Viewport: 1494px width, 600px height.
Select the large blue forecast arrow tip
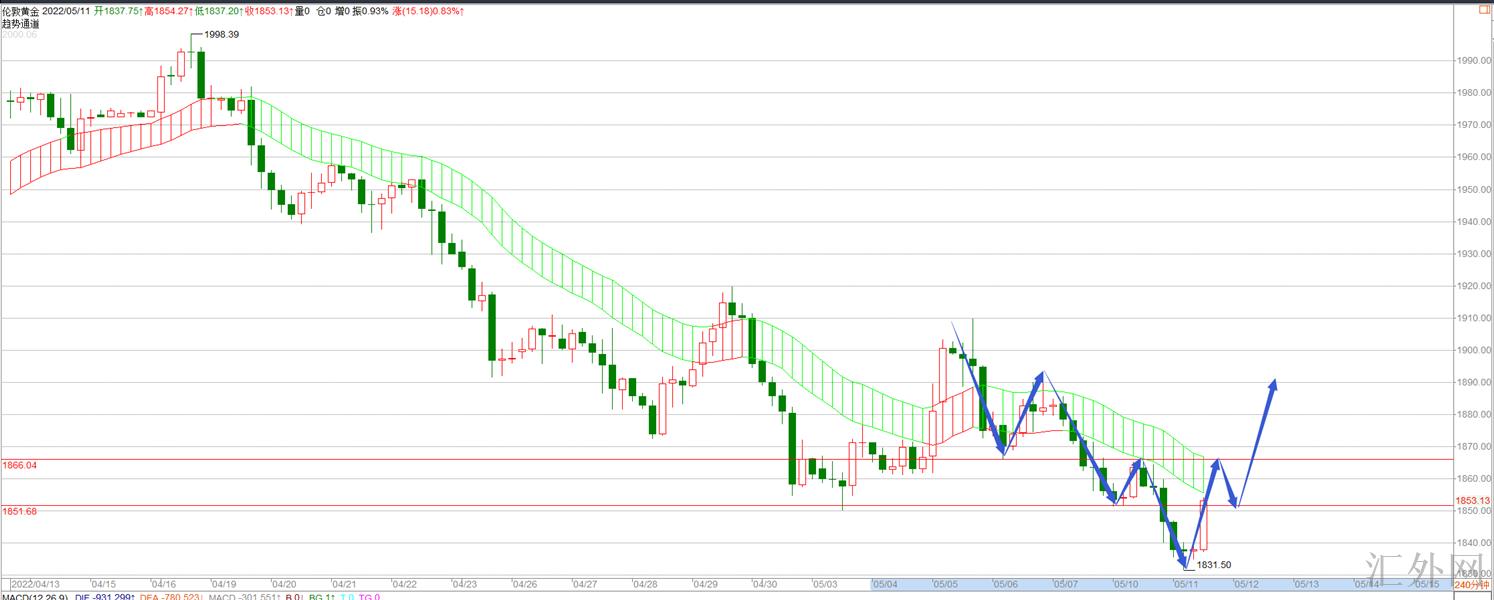click(1274, 382)
